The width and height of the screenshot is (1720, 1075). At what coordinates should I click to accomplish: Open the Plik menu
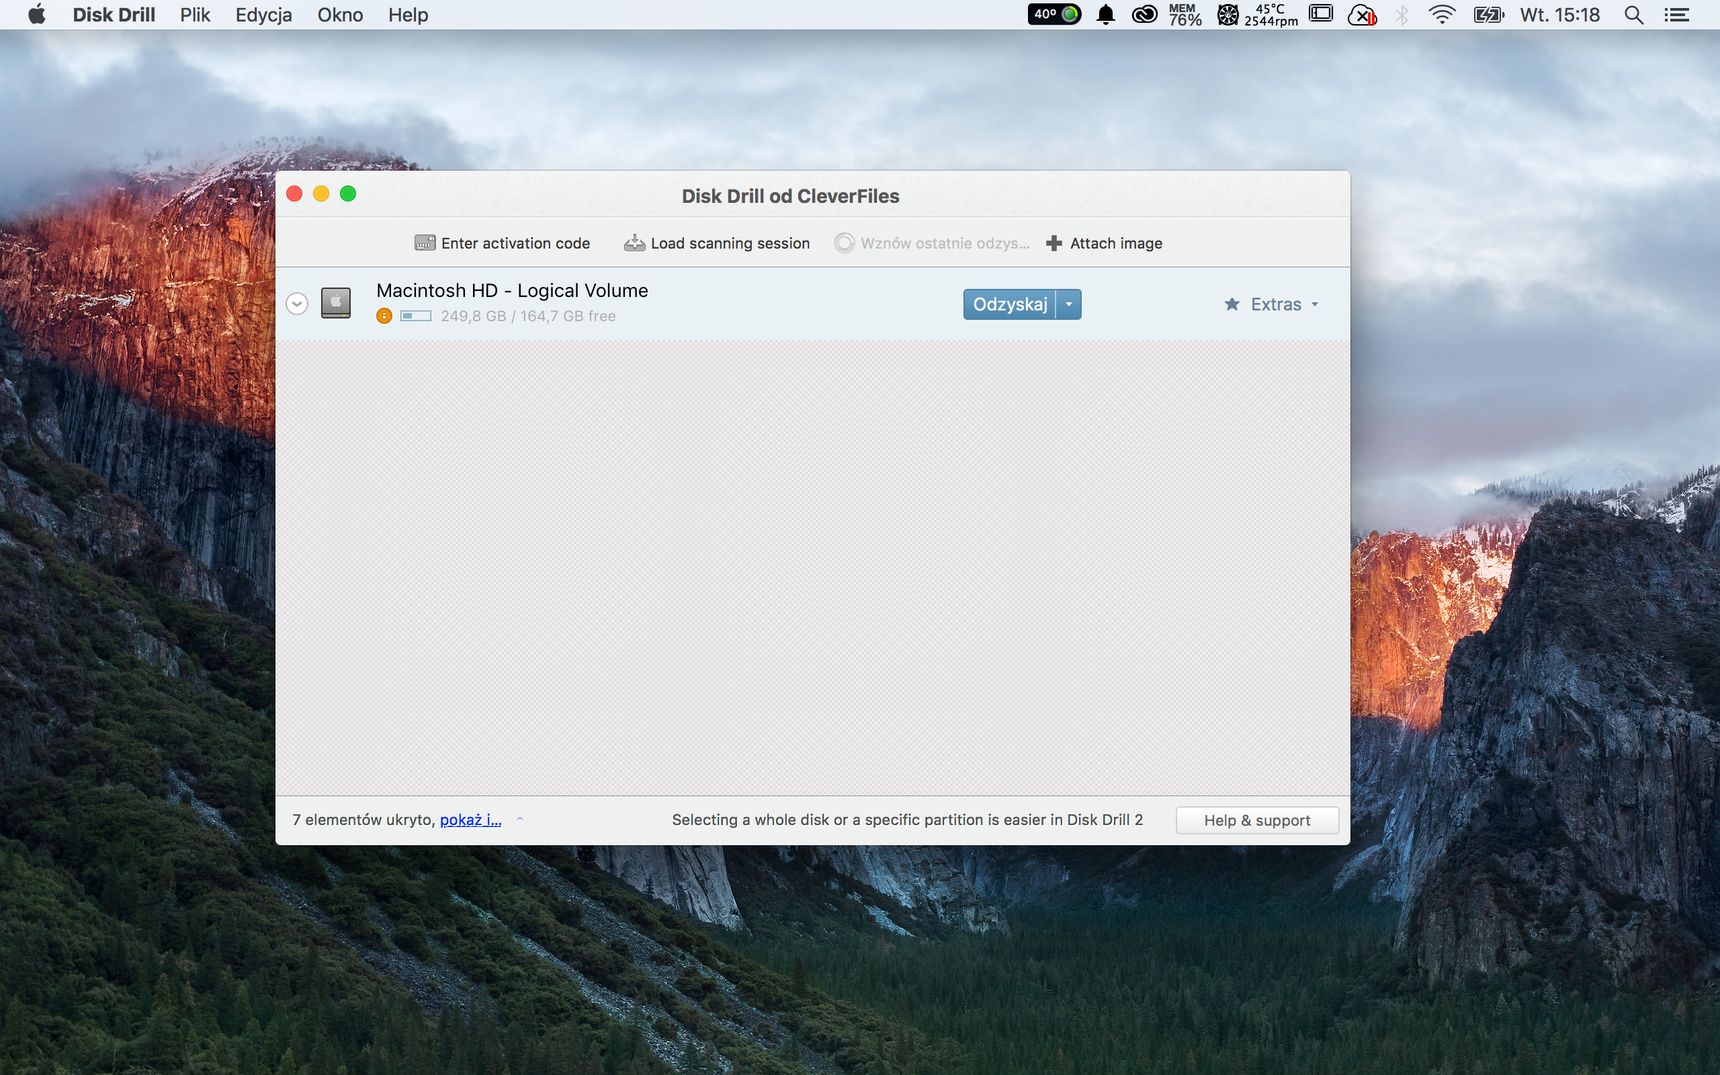[x=195, y=14]
